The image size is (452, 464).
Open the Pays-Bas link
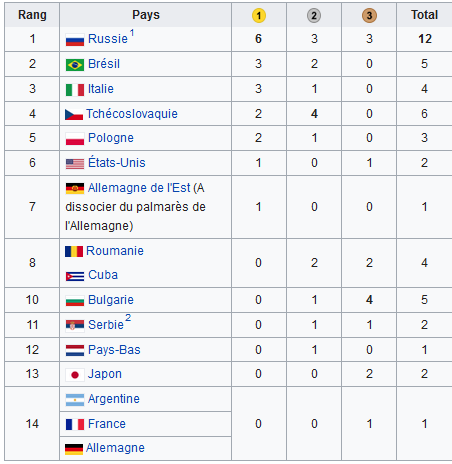[114, 350]
